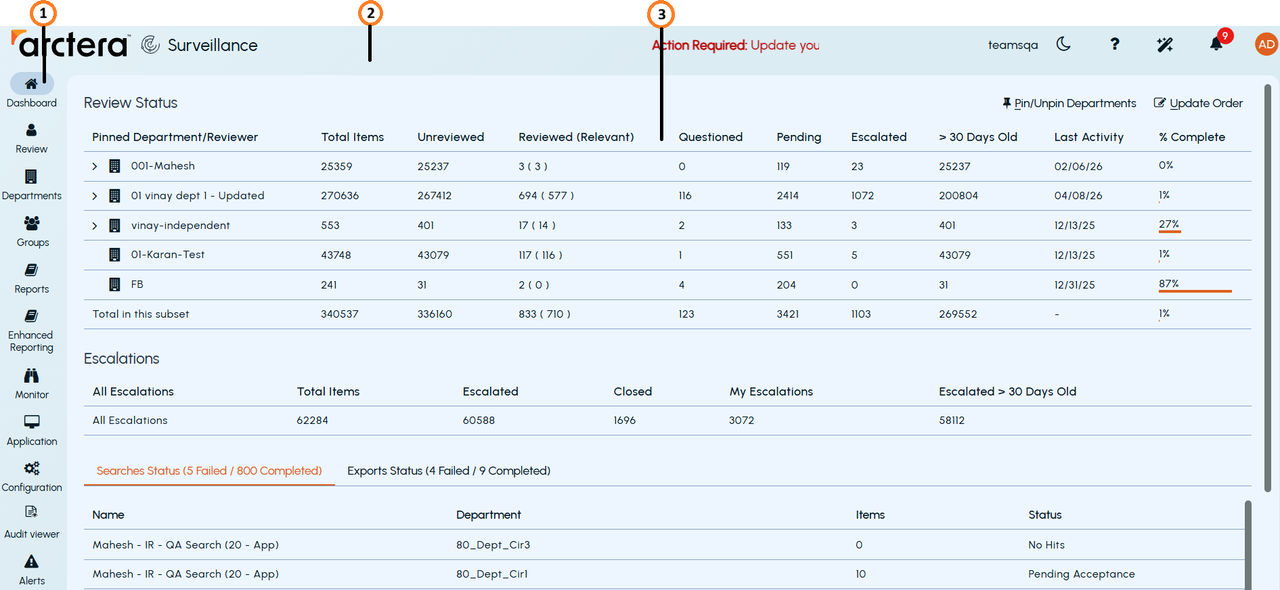Open the FB department
Image resolution: width=1280 pixels, height=590 pixels.
point(137,285)
